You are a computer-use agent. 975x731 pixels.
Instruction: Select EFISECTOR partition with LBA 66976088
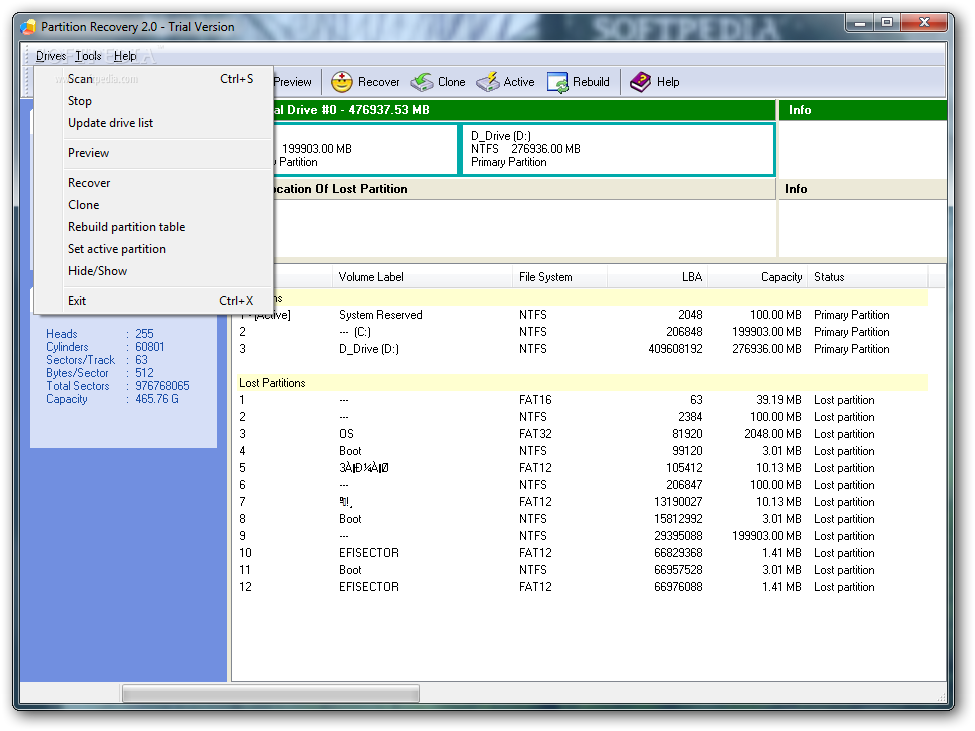coord(582,587)
